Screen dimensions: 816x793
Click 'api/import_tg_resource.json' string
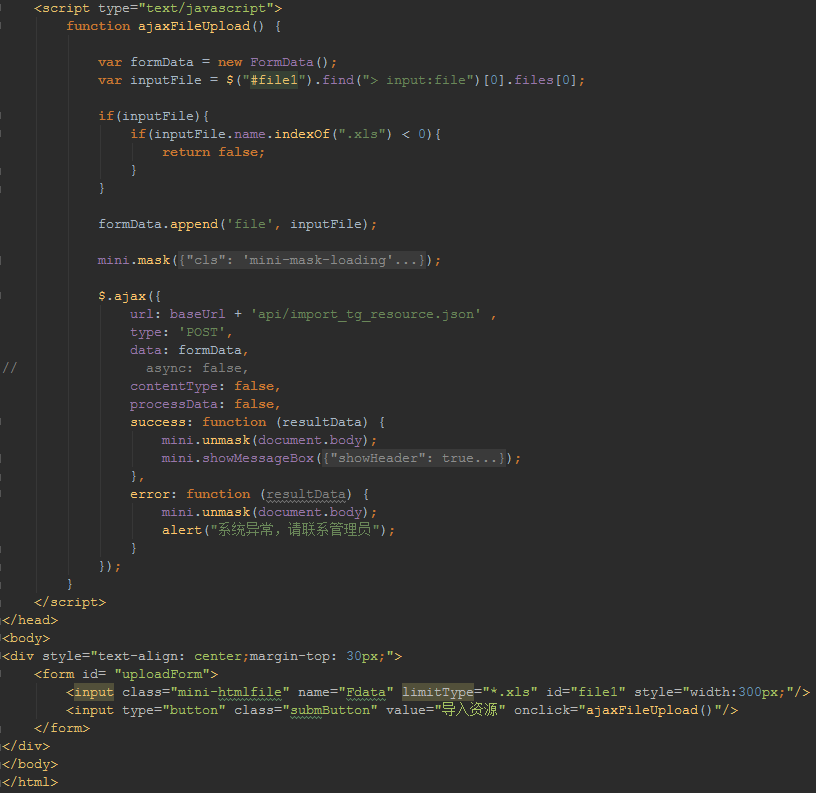pos(366,314)
